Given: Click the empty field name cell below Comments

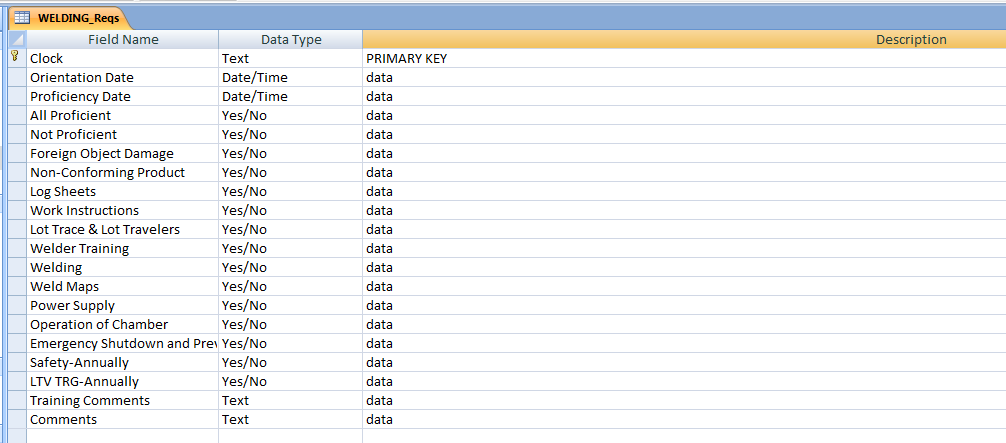Looking at the screenshot, I should click(x=123, y=436).
